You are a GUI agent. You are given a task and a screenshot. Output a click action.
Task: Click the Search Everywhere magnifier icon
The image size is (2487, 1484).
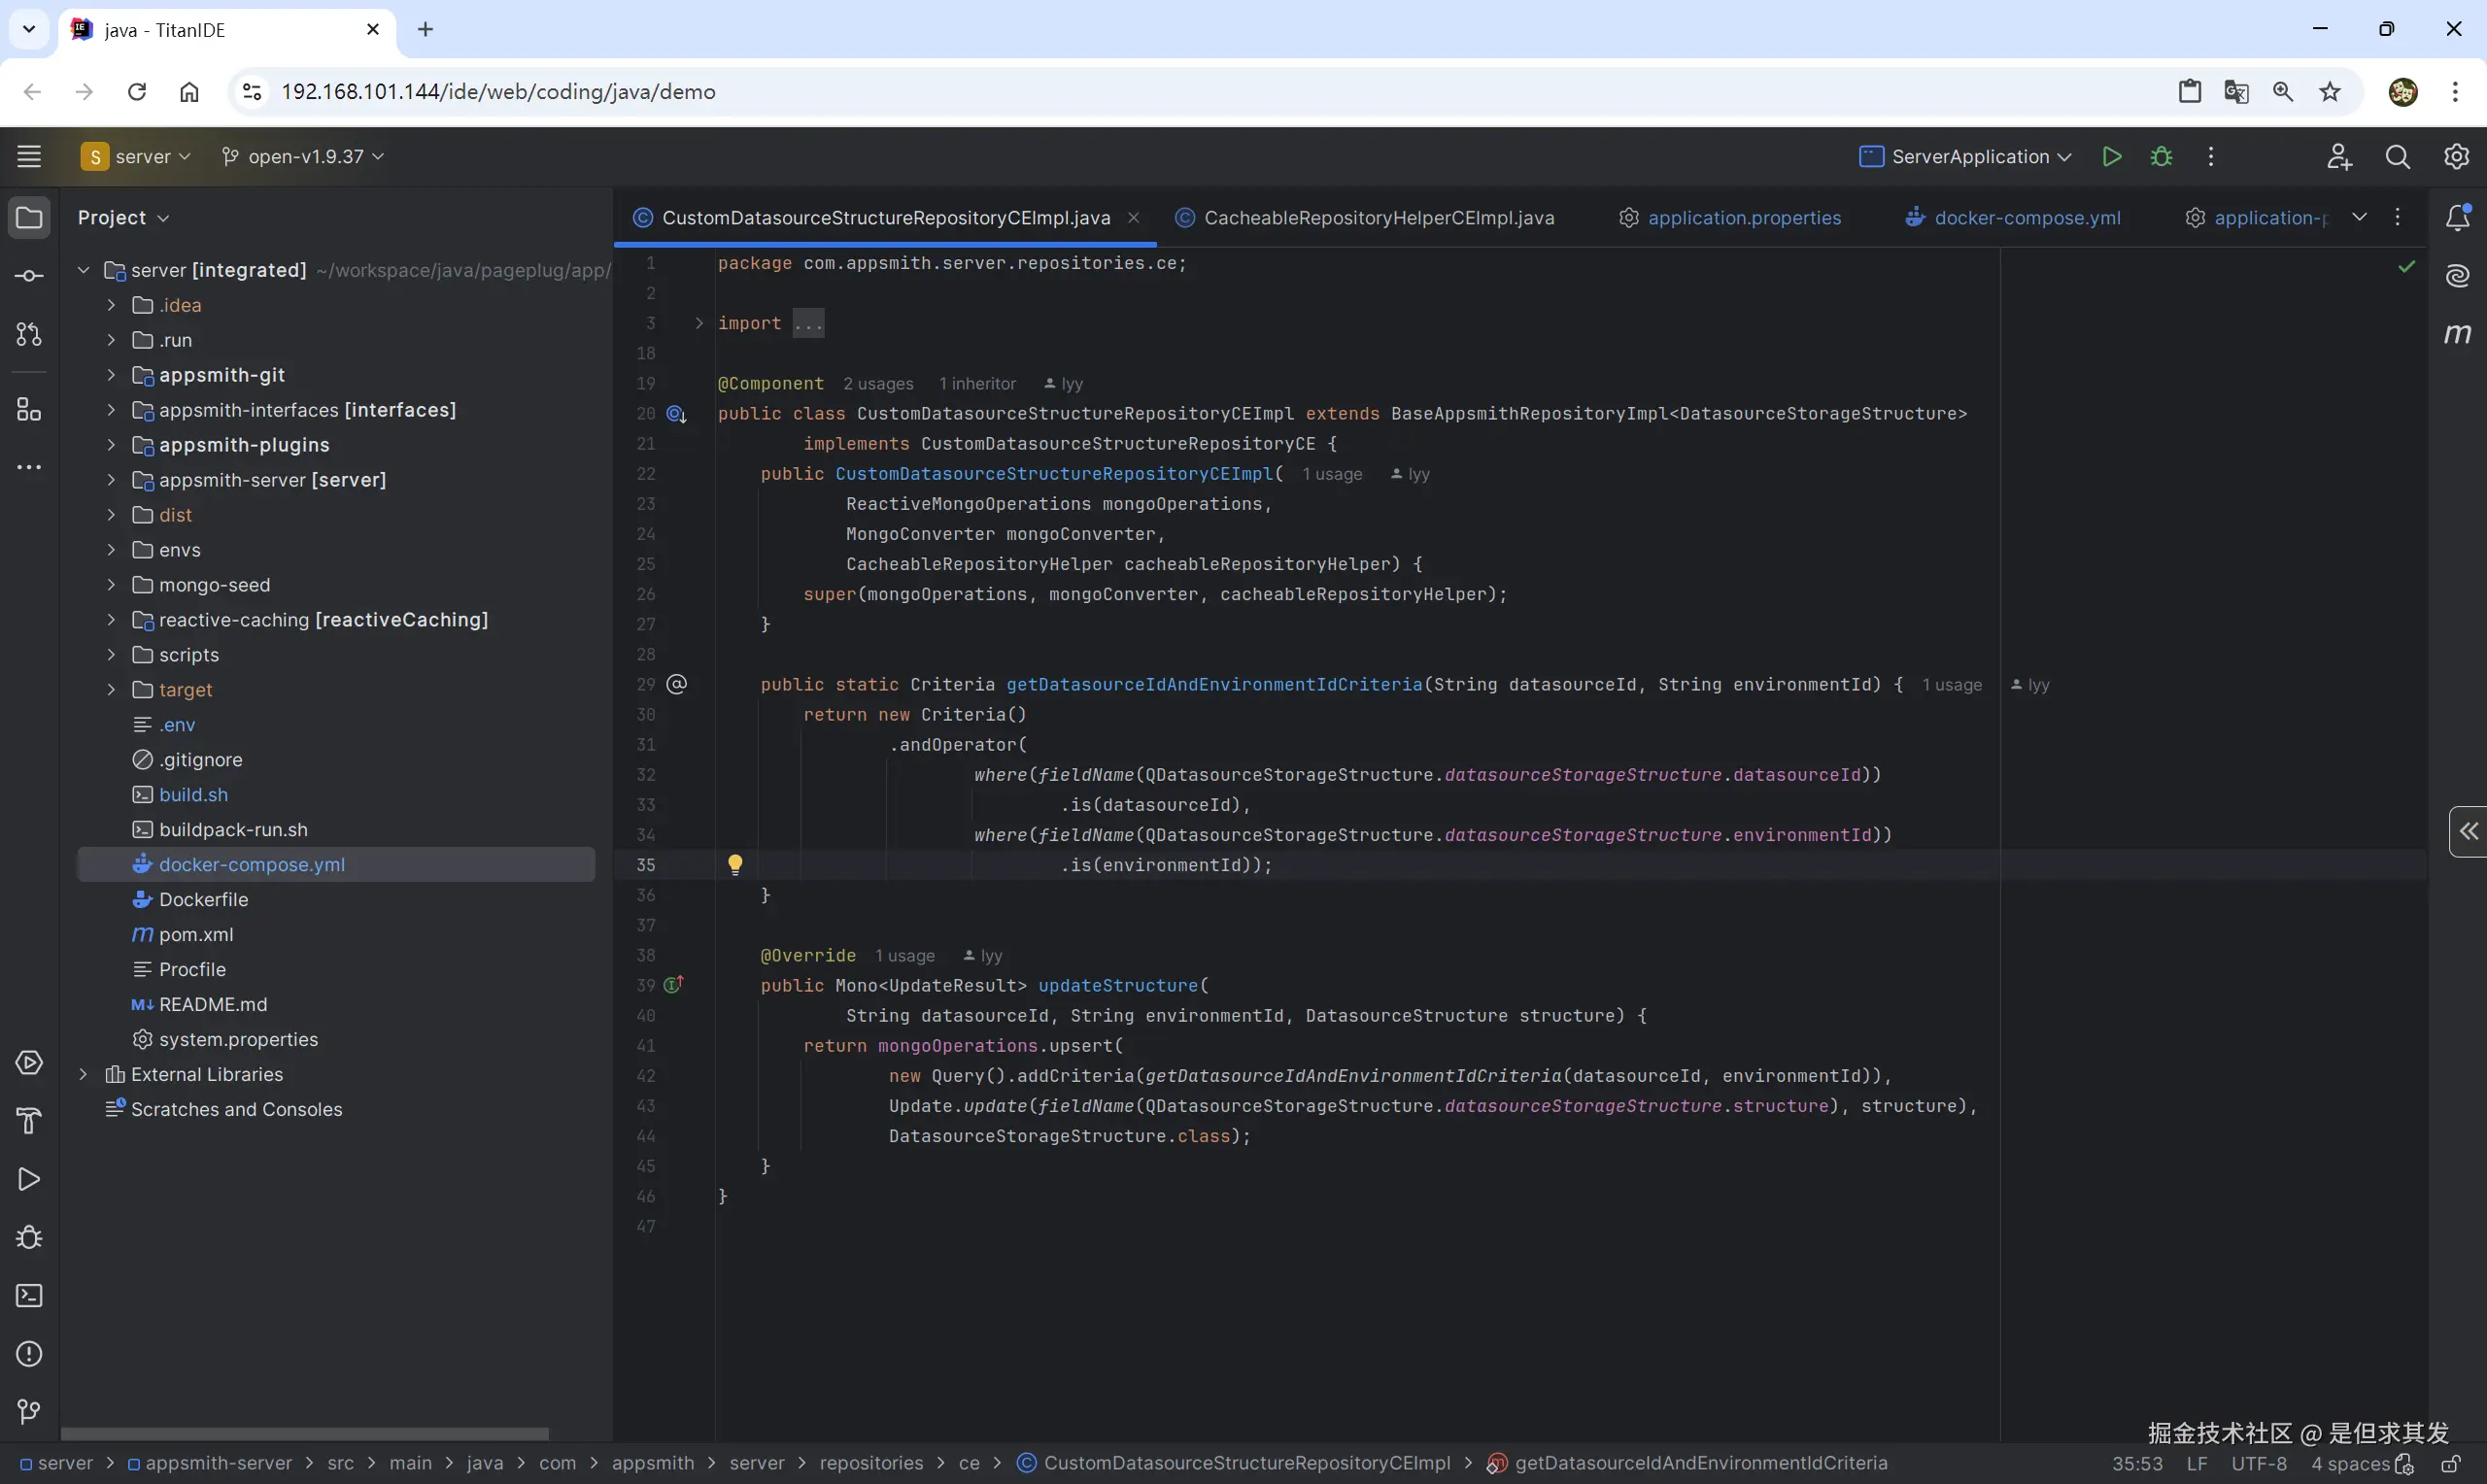(x=2397, y=157)
